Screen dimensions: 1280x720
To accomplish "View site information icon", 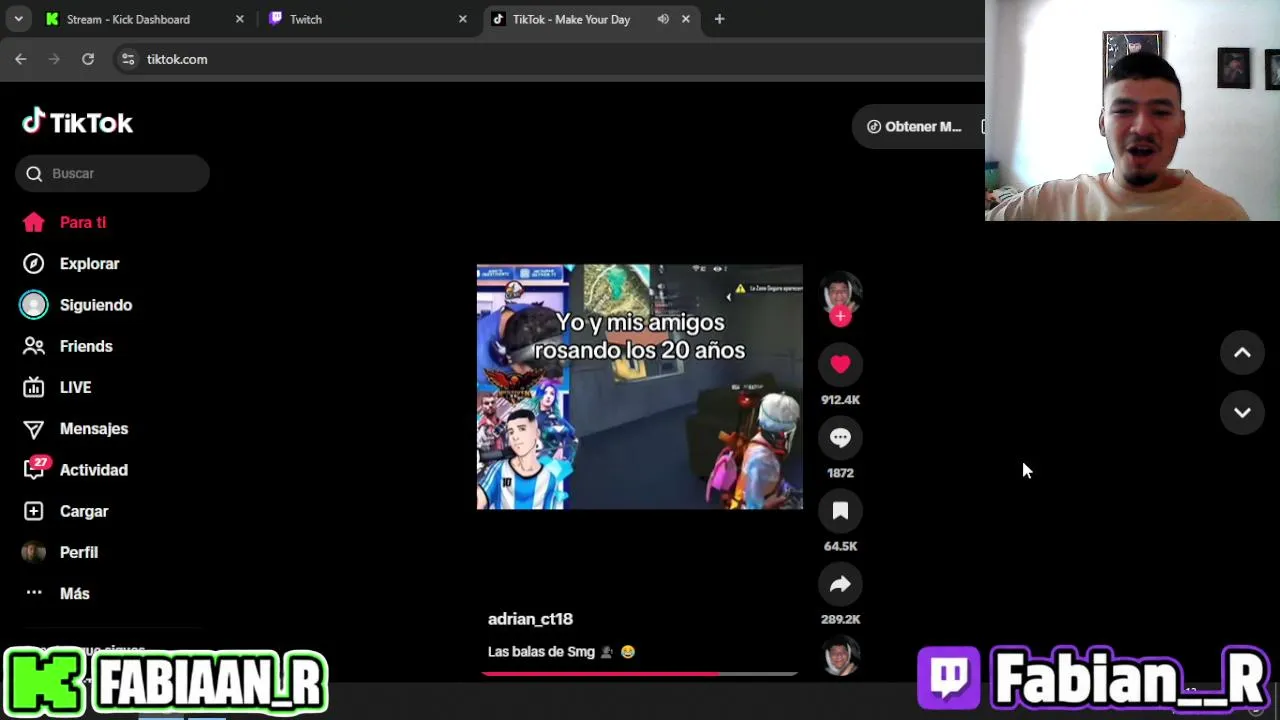I will click(128, 60).
